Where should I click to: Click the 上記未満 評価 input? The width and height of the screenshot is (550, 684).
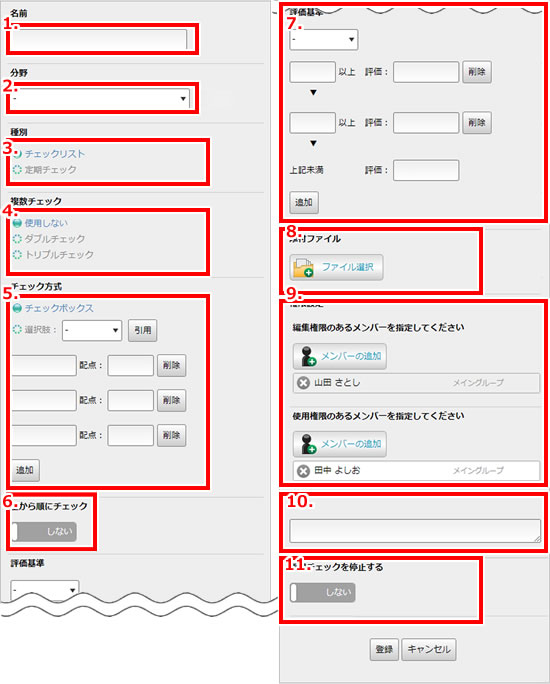click(x=426, y=170)
